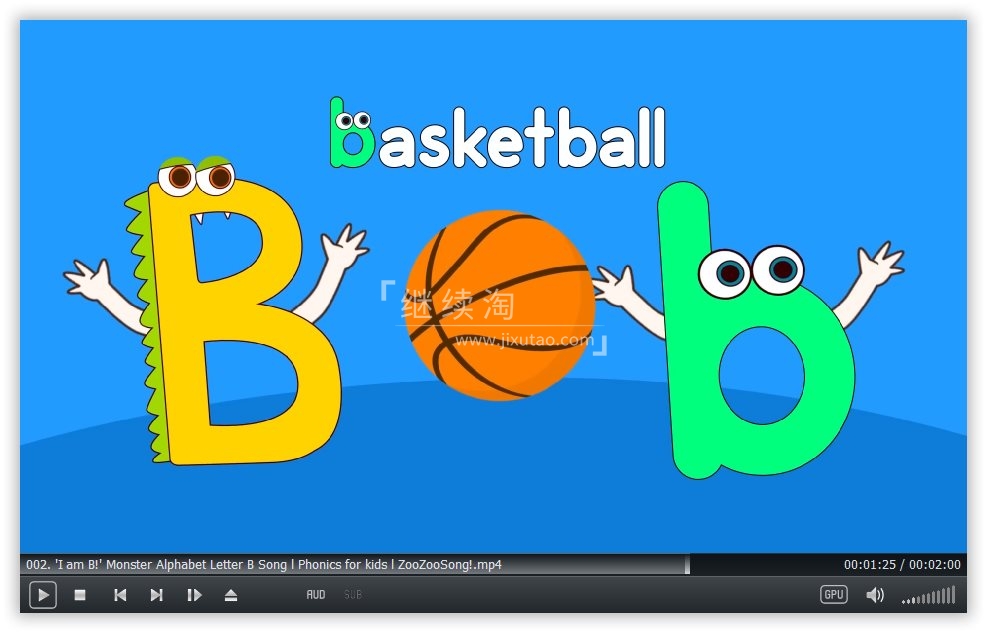The height and width of the screenshot is (633, 987).
Task: Skip to the next track
Action: pos(156,595)
